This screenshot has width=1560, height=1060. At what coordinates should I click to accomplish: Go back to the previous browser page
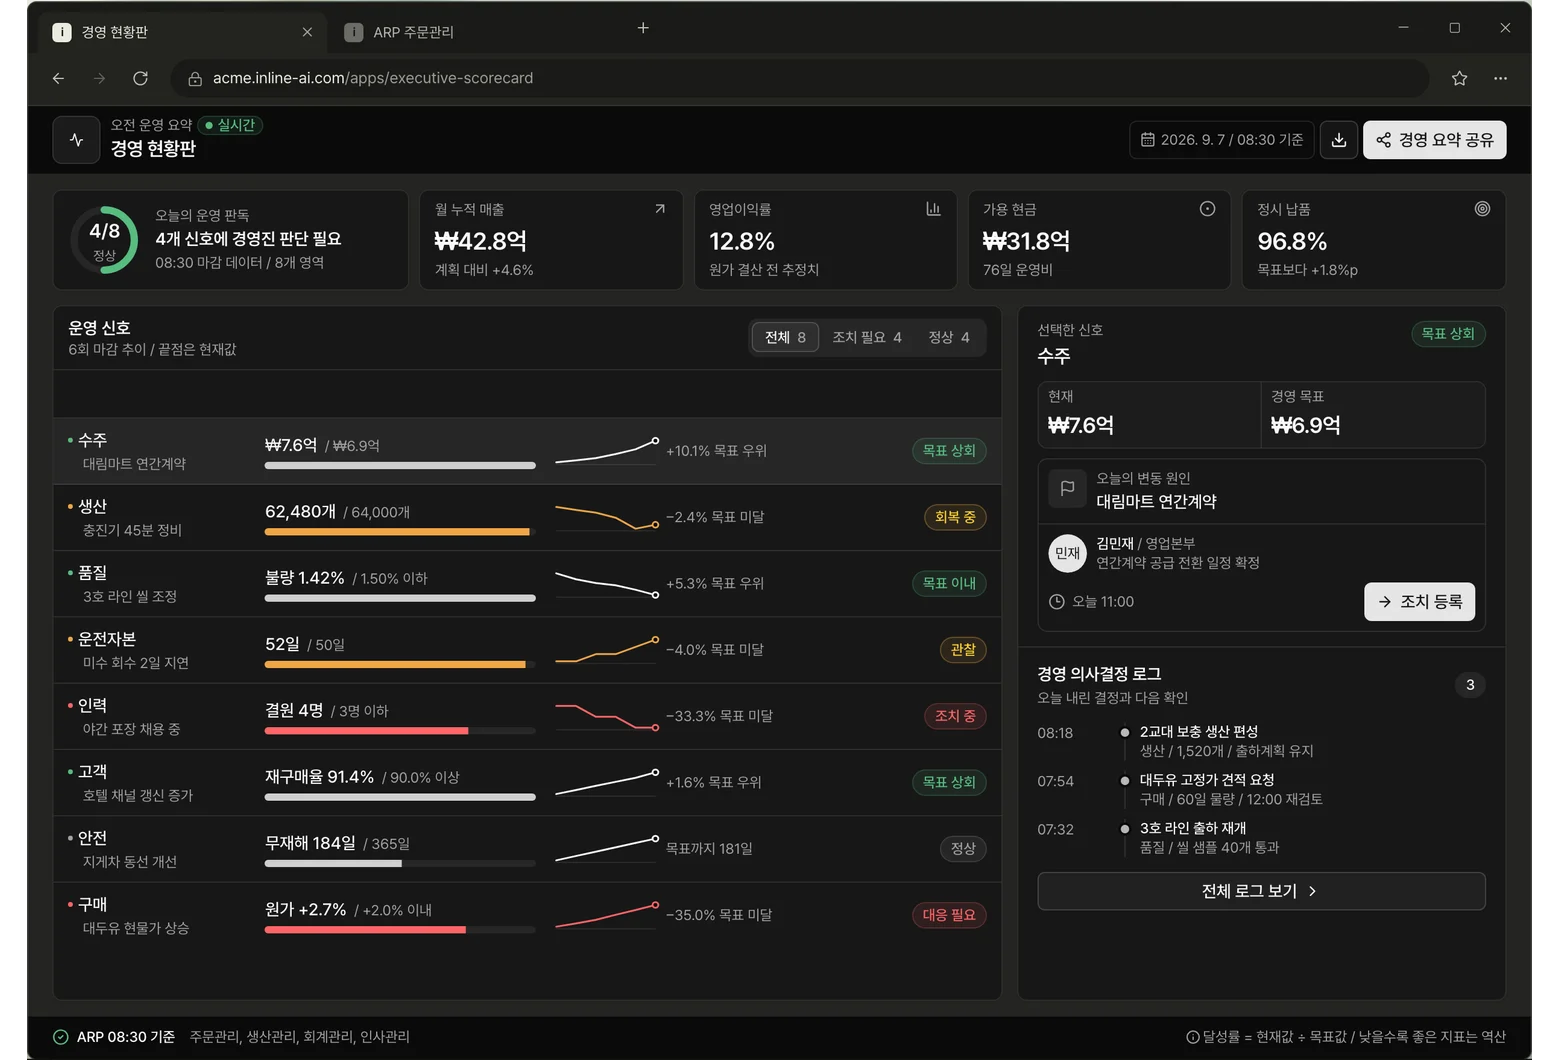point(59,78)
